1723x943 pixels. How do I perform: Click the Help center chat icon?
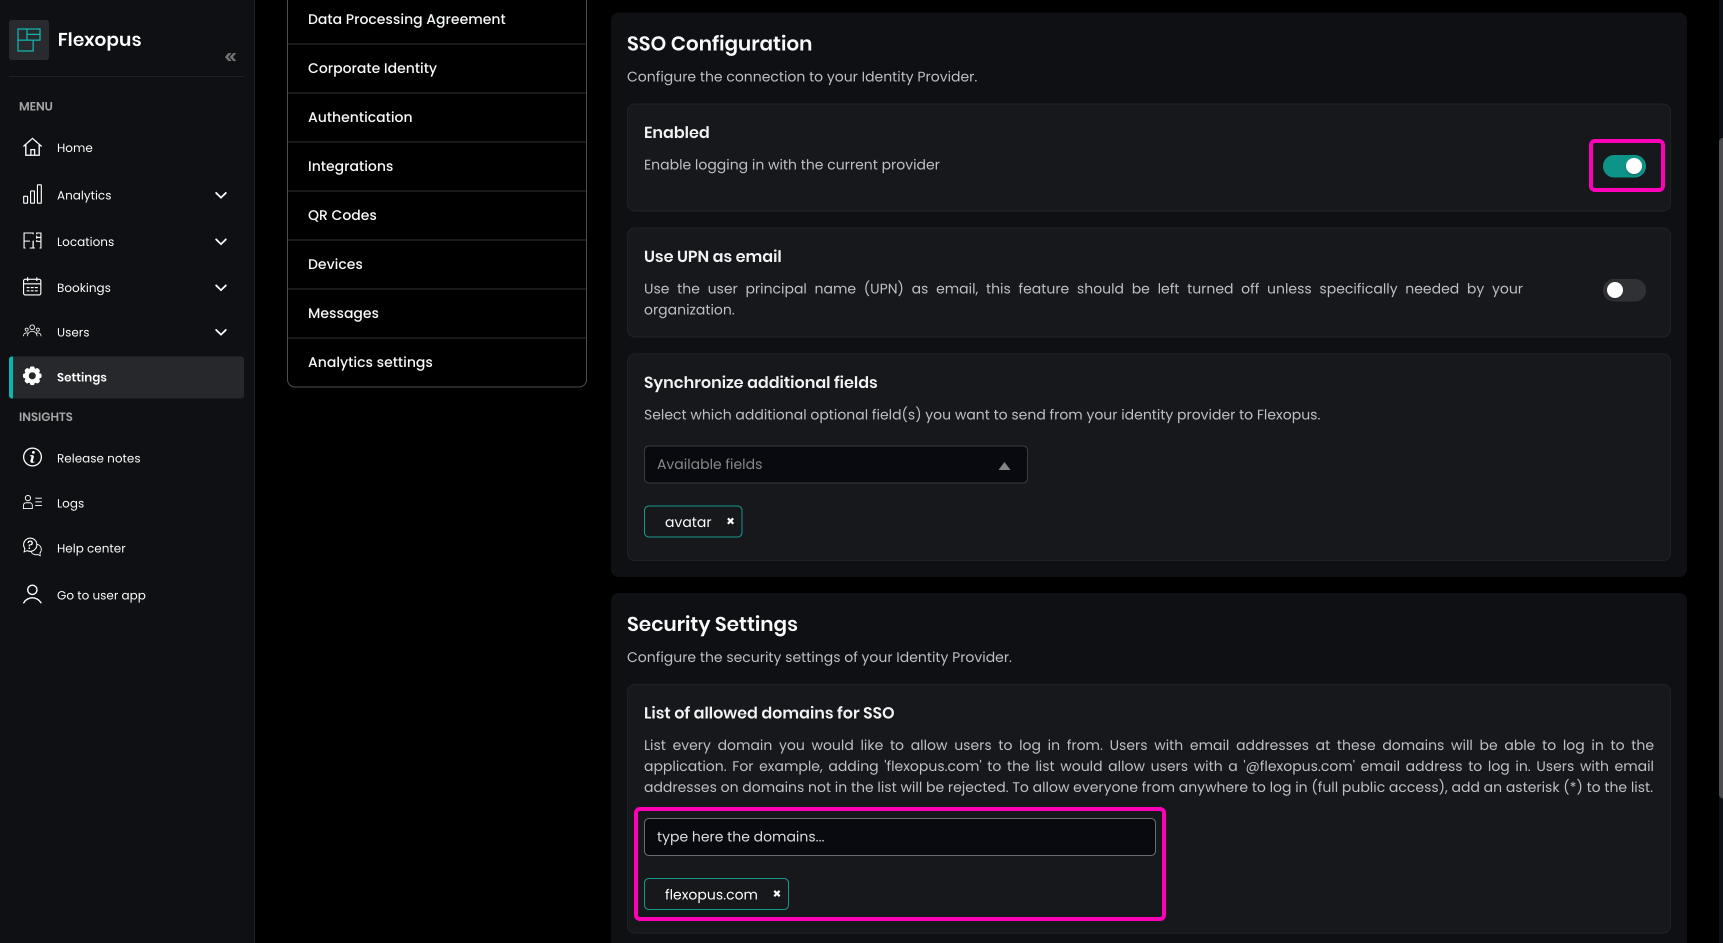33,548
